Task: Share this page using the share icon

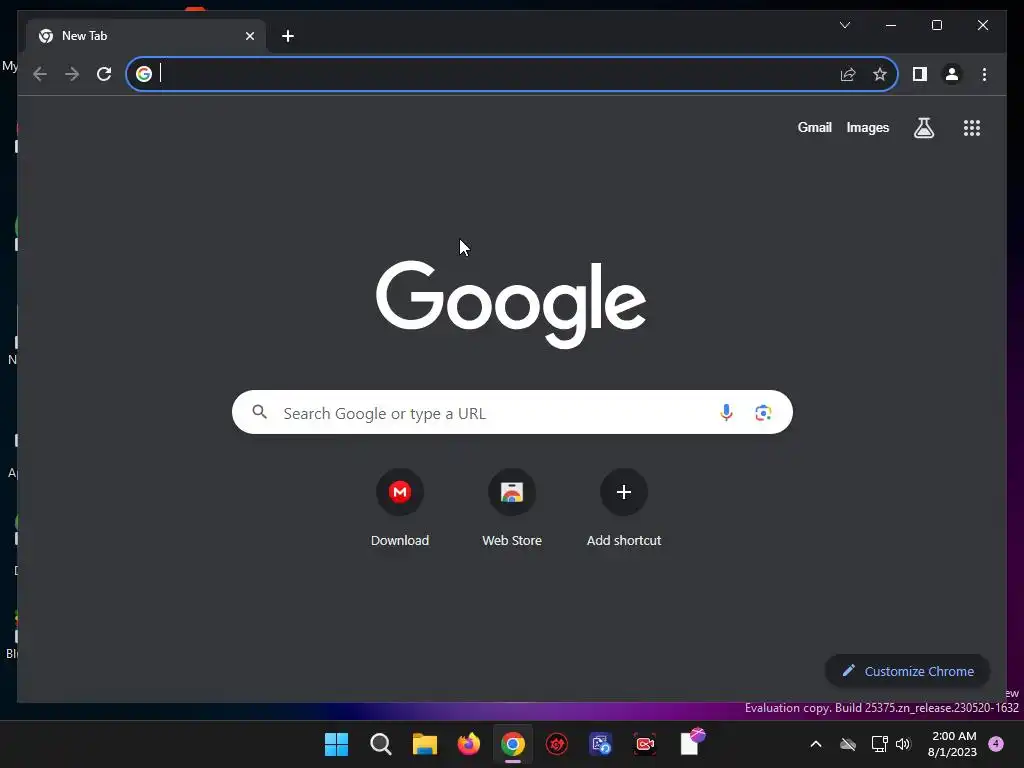Action: pyautogui.click(x=848, y=74)
